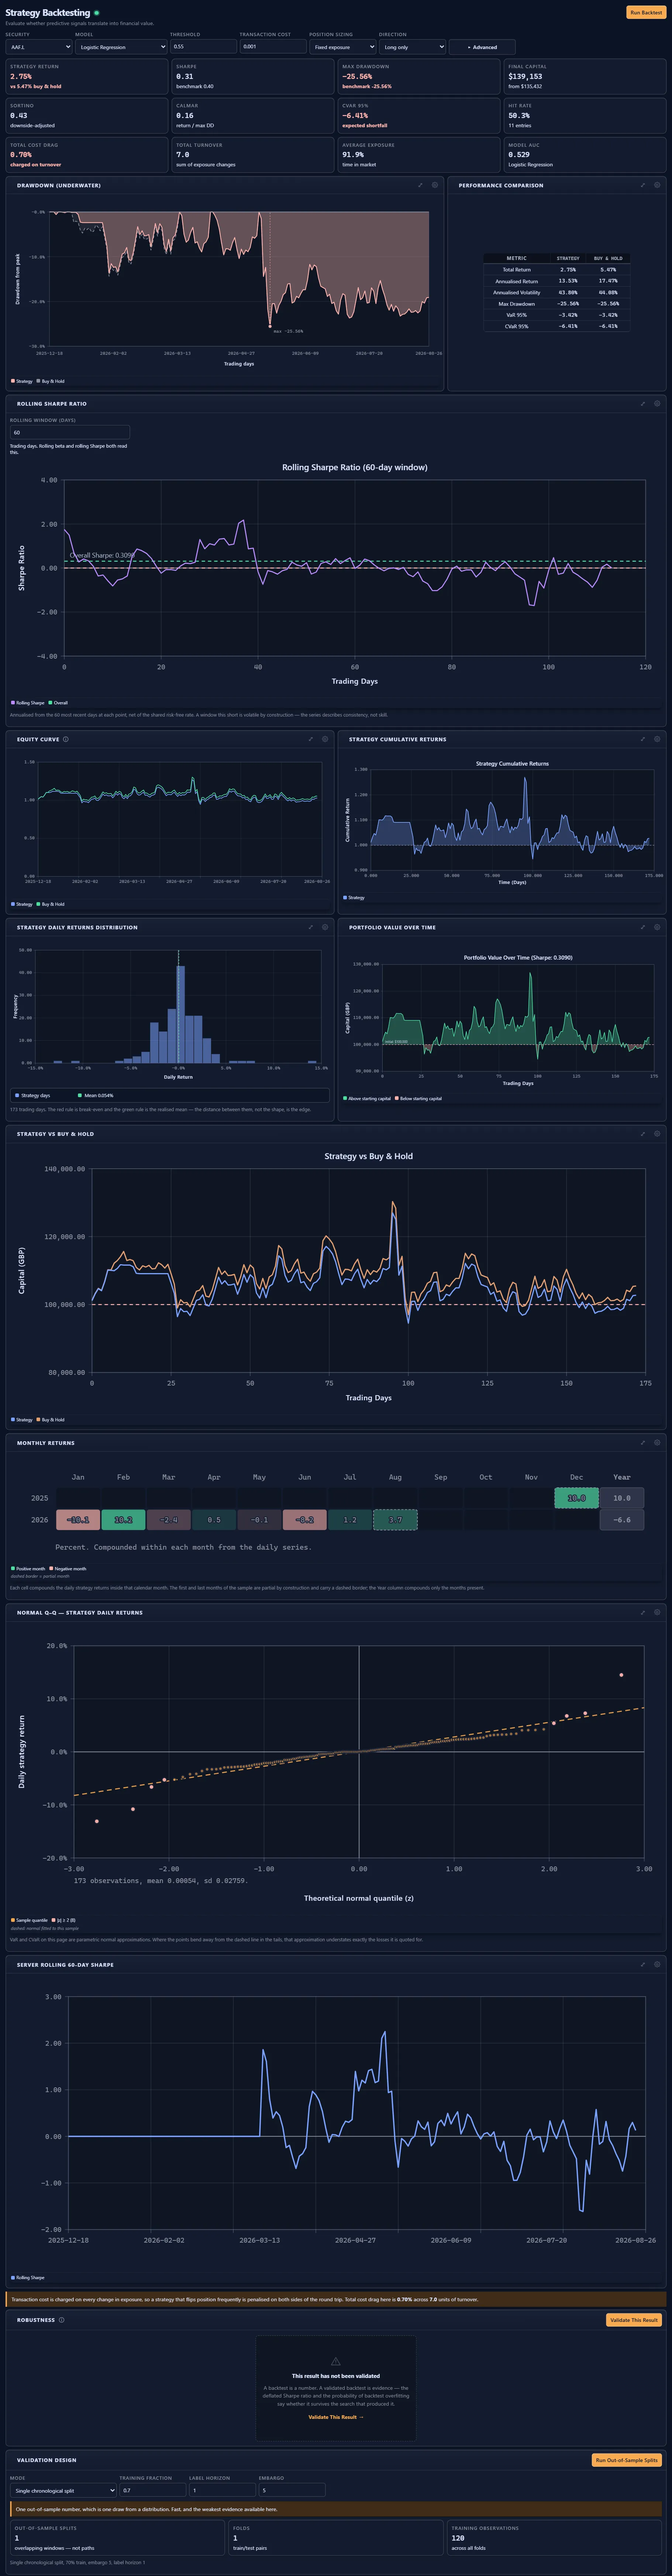Expand the Monthly Returns panel
The width and height of the screenshot is (672, 2576).
(x=643, y=1443)
